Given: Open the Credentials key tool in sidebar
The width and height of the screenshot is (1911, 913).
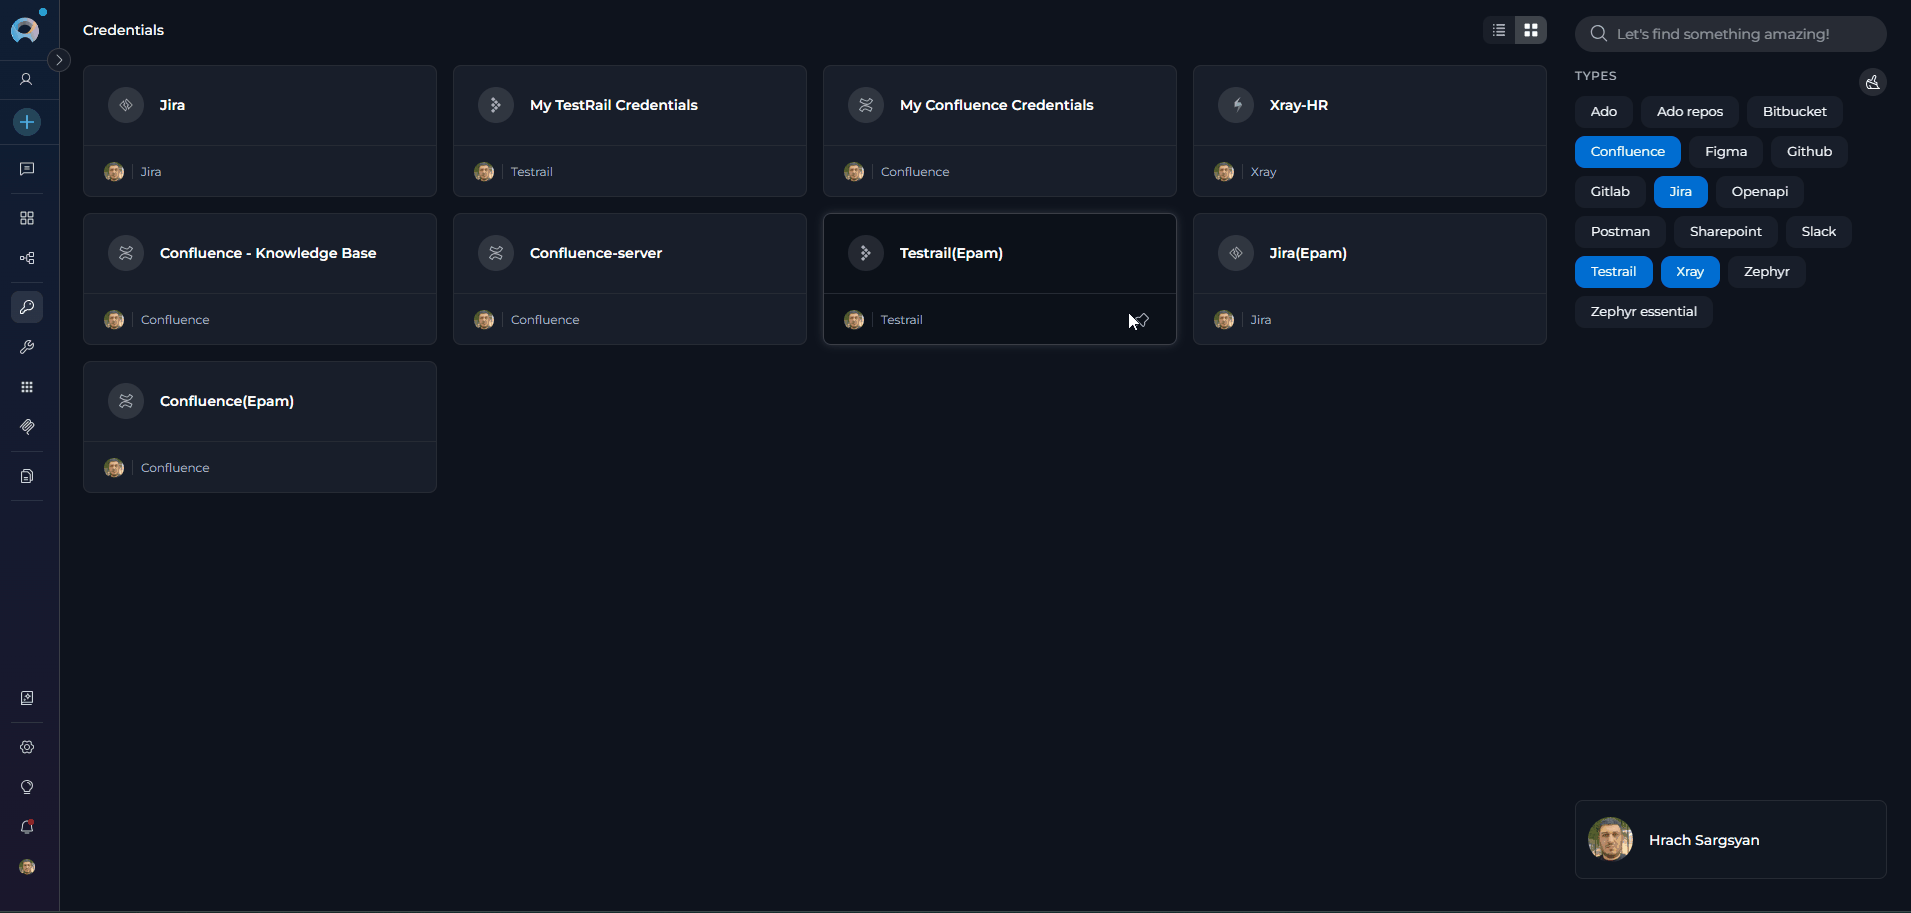Looking at the screenshot, I should pyautogui.click(x=27, y=307).
